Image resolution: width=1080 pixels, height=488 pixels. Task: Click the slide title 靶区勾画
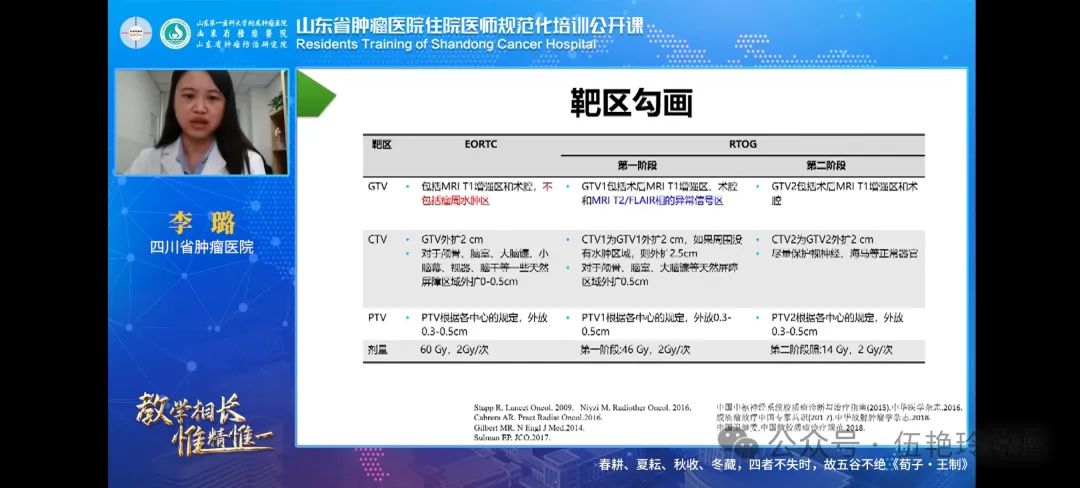pyautogui.click(x=632, y=103)
